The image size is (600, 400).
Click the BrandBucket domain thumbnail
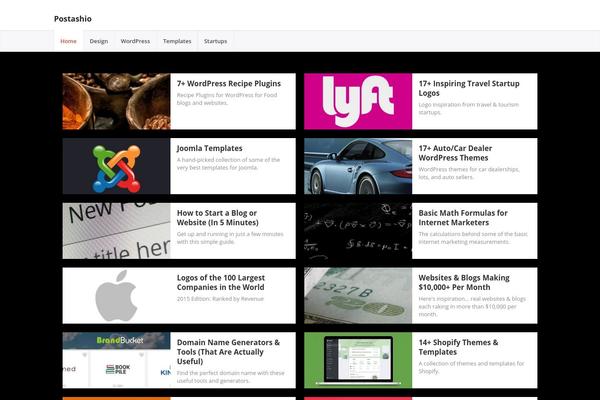[116, 360]
